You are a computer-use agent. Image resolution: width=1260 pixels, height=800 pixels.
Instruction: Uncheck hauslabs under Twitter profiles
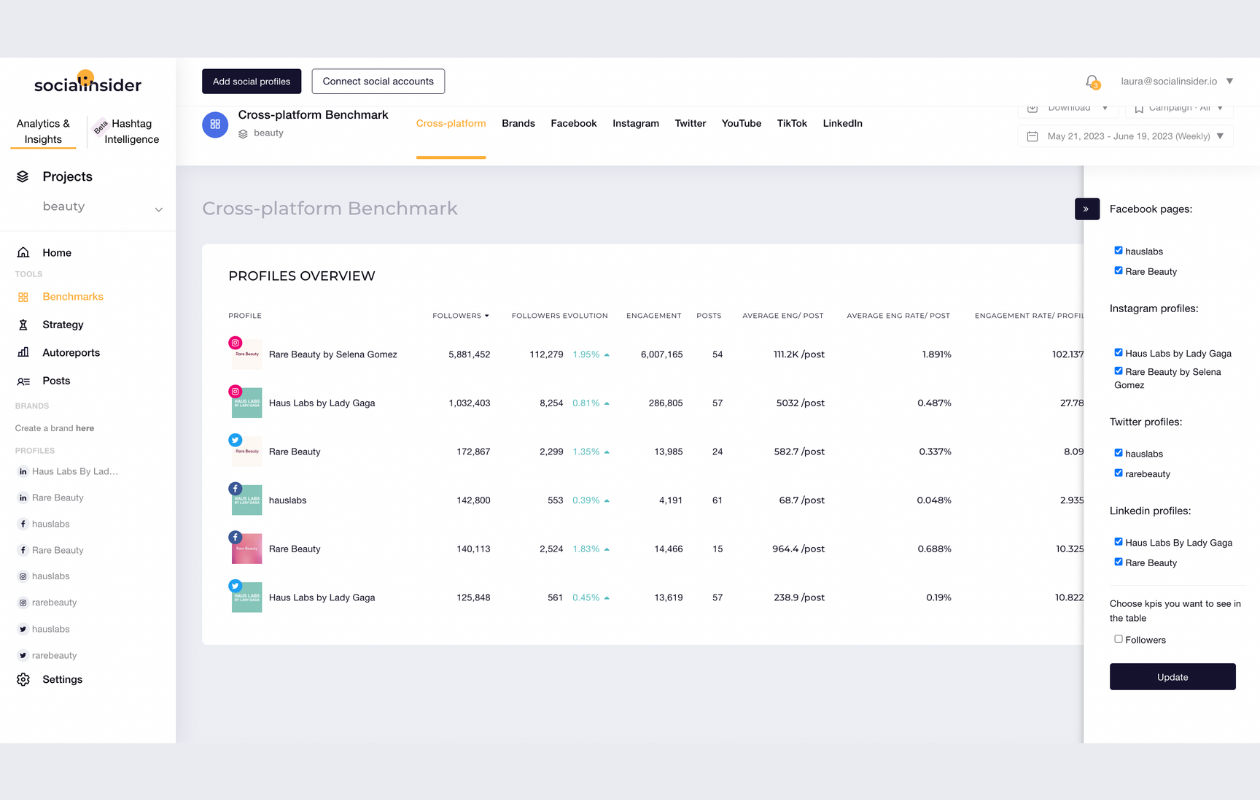(x=1118, y=453)
